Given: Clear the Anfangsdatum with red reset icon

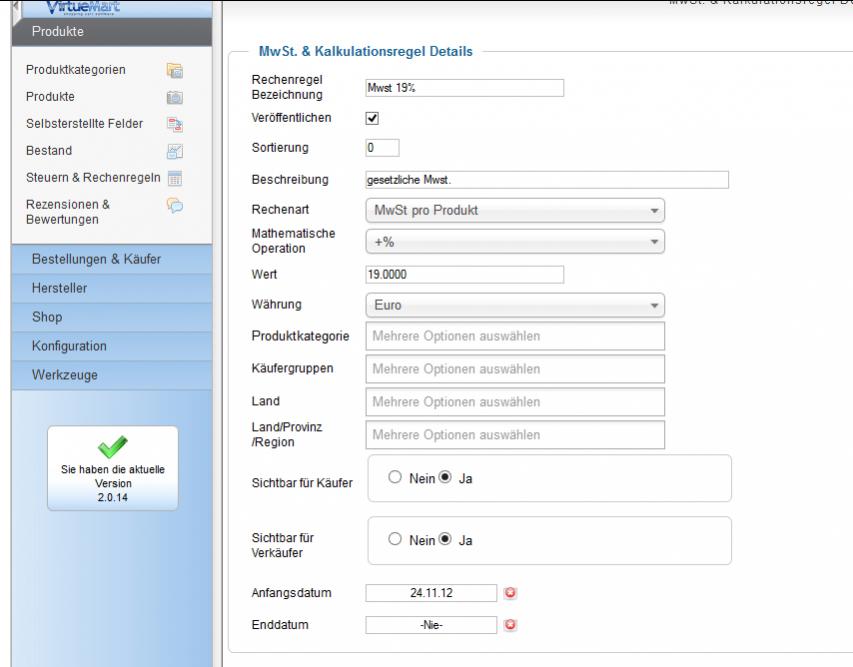Looking at the screenshot, I should 509,593.
